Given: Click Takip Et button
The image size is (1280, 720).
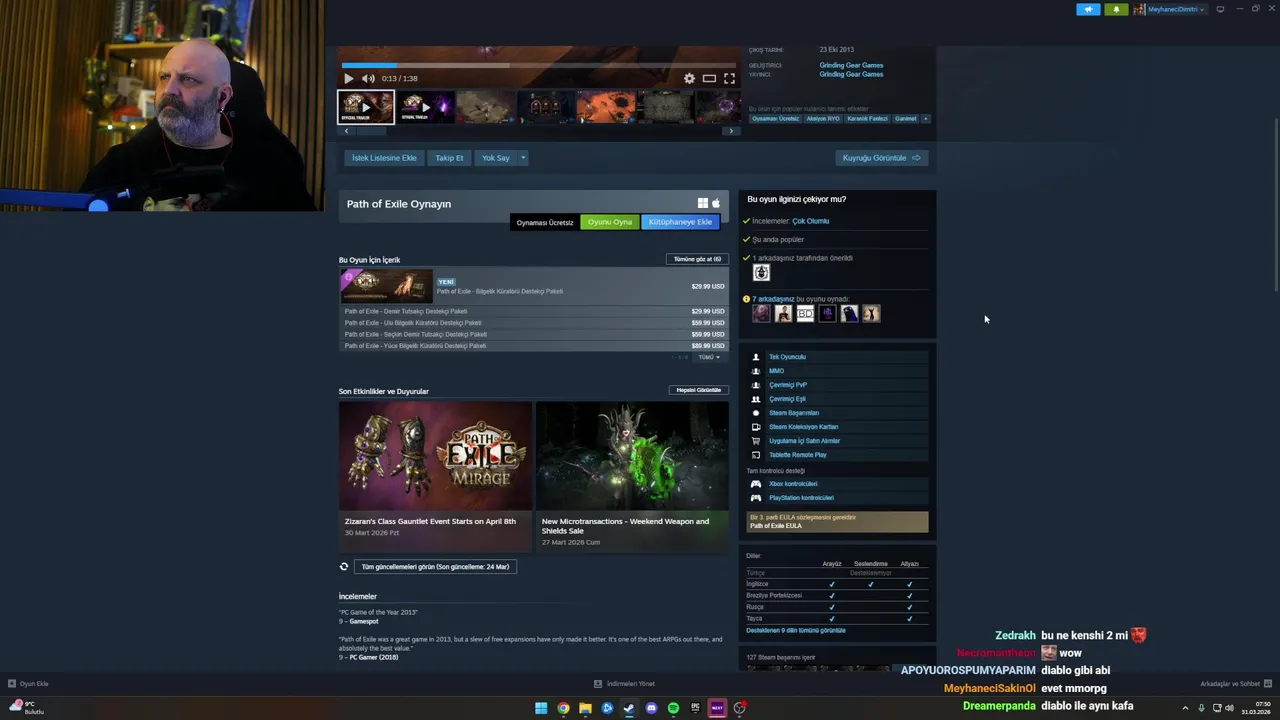Looking at the screenshot, I should [x=449, y=158].
